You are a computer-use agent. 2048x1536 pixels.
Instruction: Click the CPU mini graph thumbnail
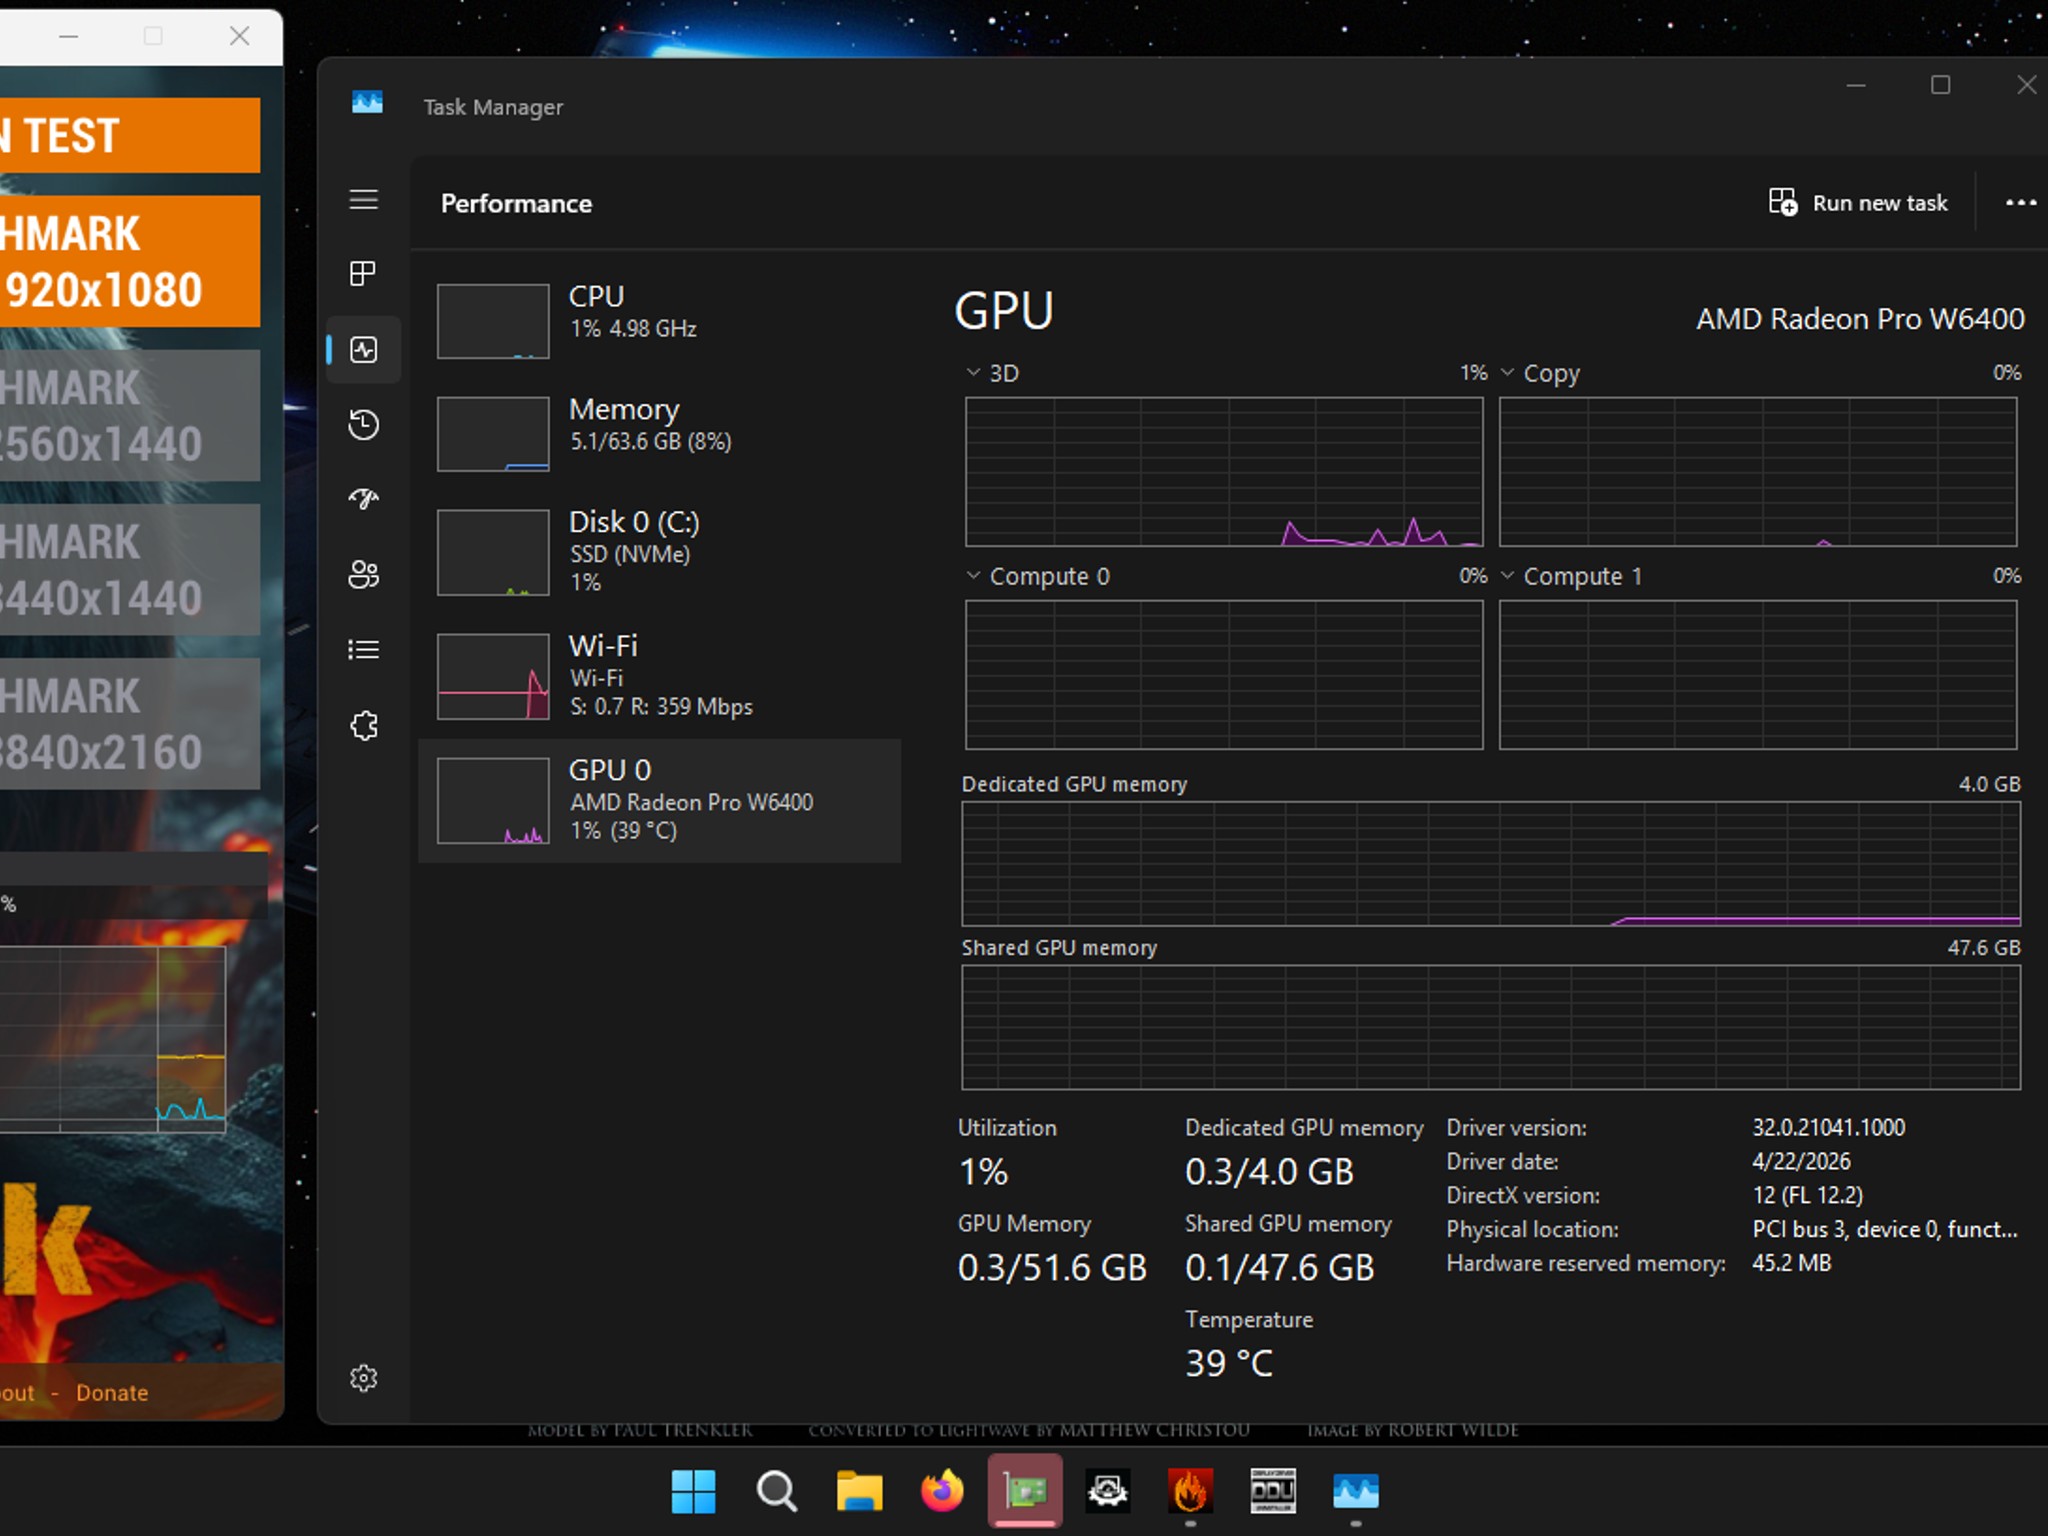493,321
